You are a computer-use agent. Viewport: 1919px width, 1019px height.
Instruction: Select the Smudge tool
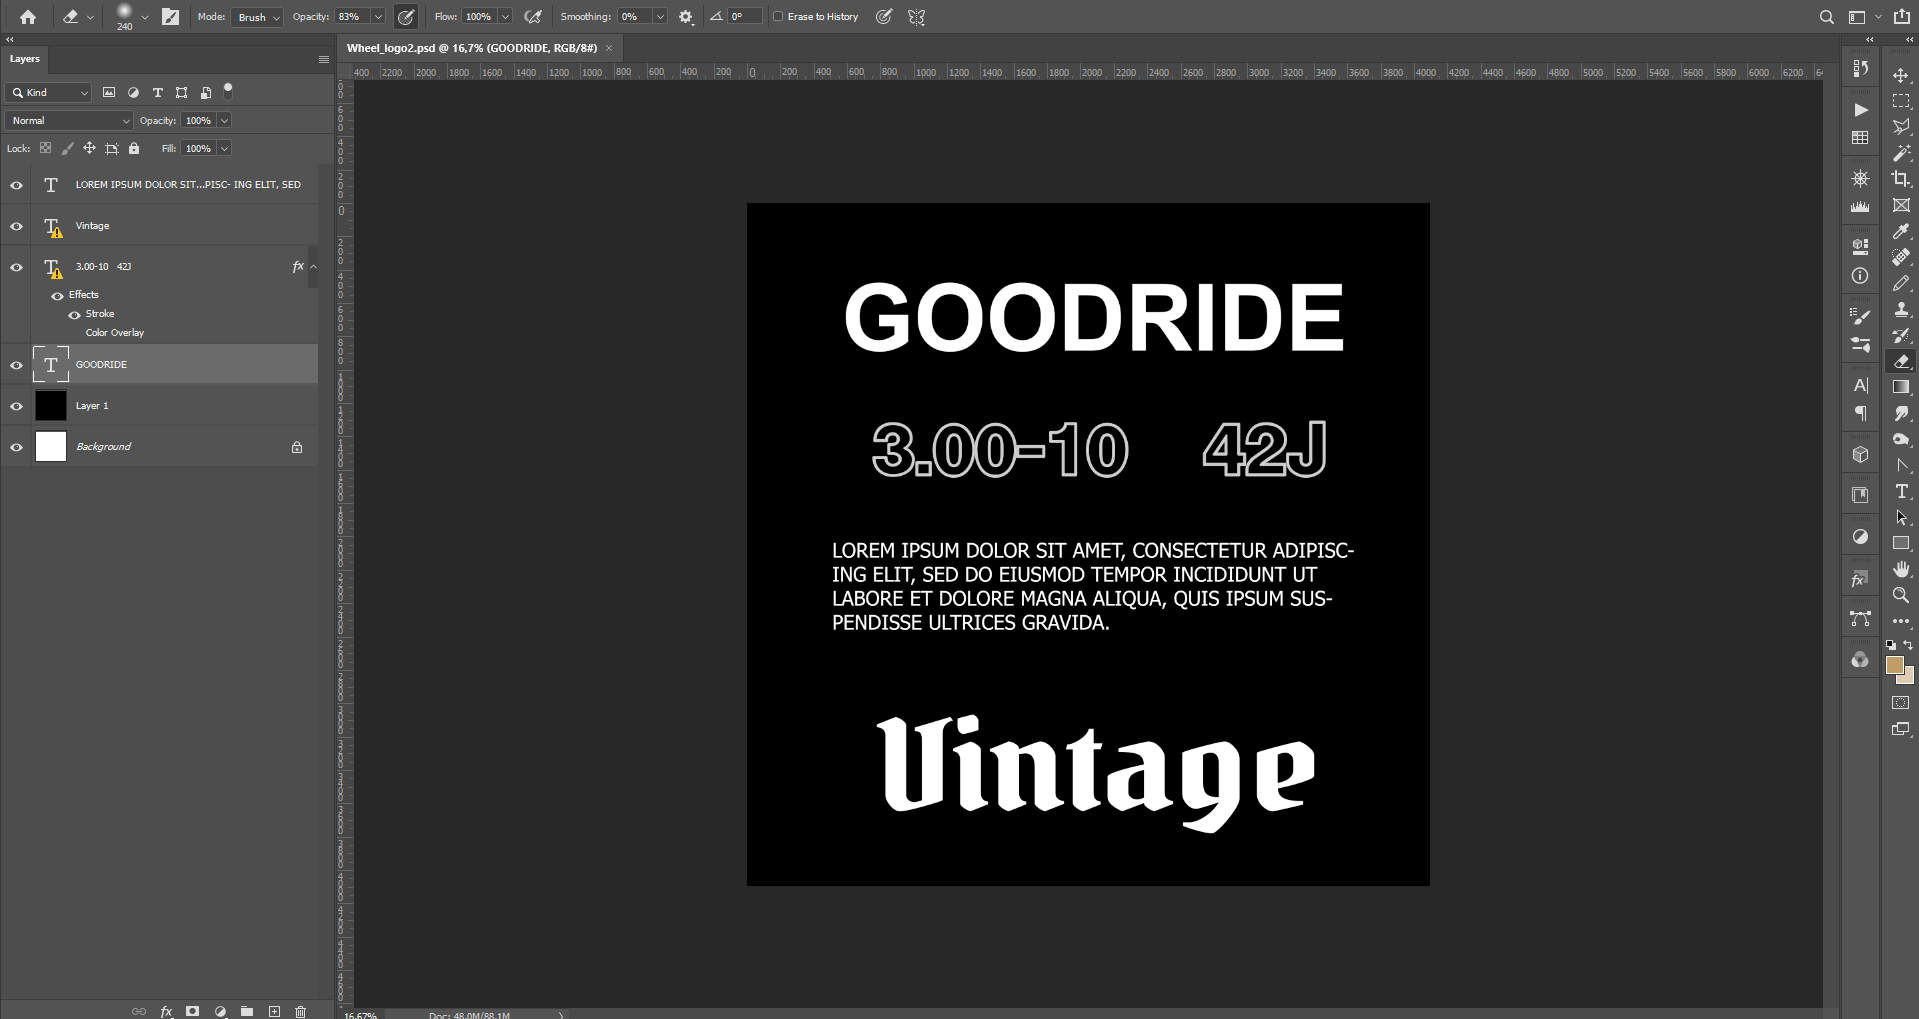pyautogui.click(x=1900, y=413)
